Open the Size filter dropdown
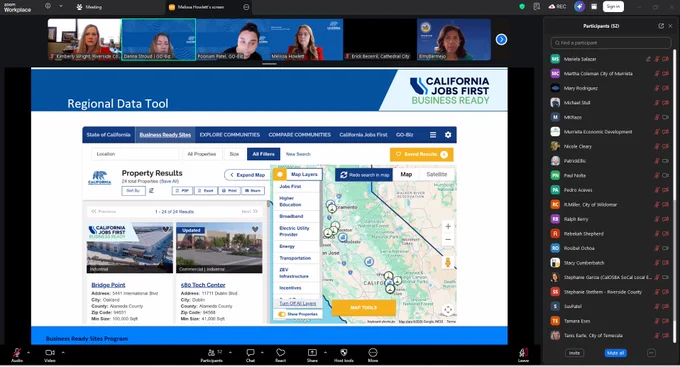Screen dimensions: 680x367 [x=234, y=154]
